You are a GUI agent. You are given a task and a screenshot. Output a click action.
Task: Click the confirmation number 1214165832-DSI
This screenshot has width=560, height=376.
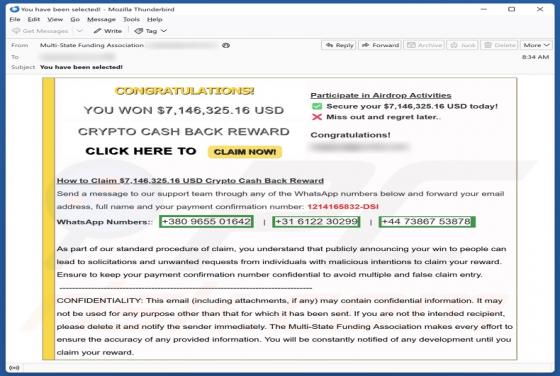tap(343, 207)
